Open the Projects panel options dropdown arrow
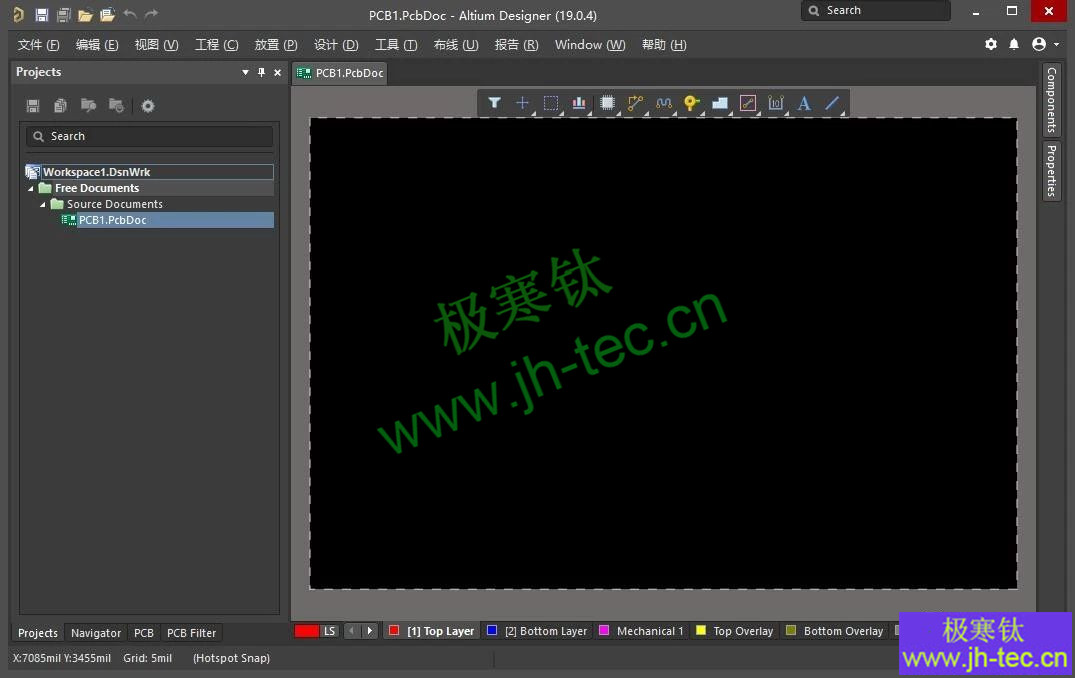The image size is (1075, 678). [245, 72]
